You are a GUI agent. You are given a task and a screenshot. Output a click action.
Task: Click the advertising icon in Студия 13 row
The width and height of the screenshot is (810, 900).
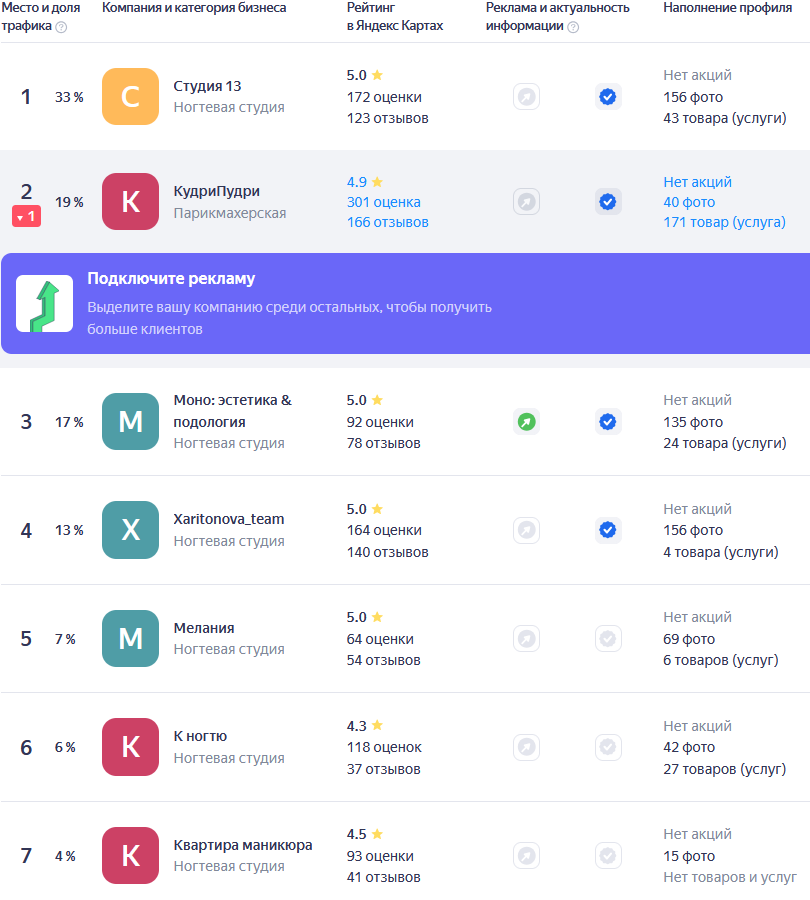click(527, 97)
